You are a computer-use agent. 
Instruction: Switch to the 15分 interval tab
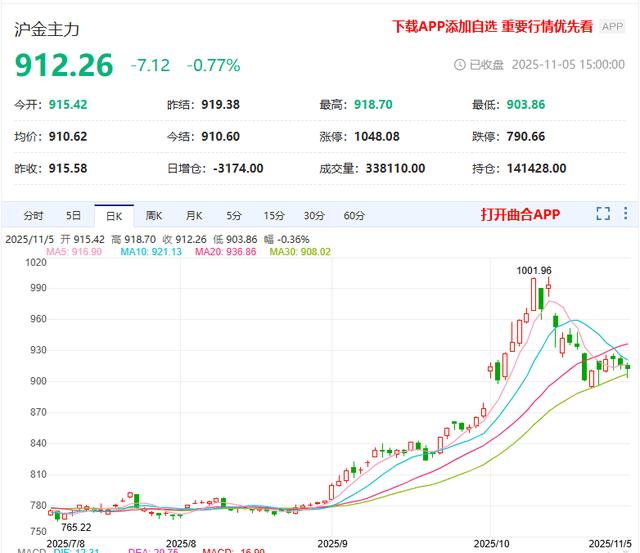(273, 215)
